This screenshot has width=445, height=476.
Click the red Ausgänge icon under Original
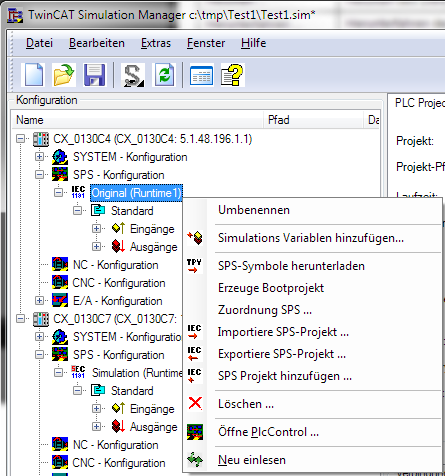[118, 246]
